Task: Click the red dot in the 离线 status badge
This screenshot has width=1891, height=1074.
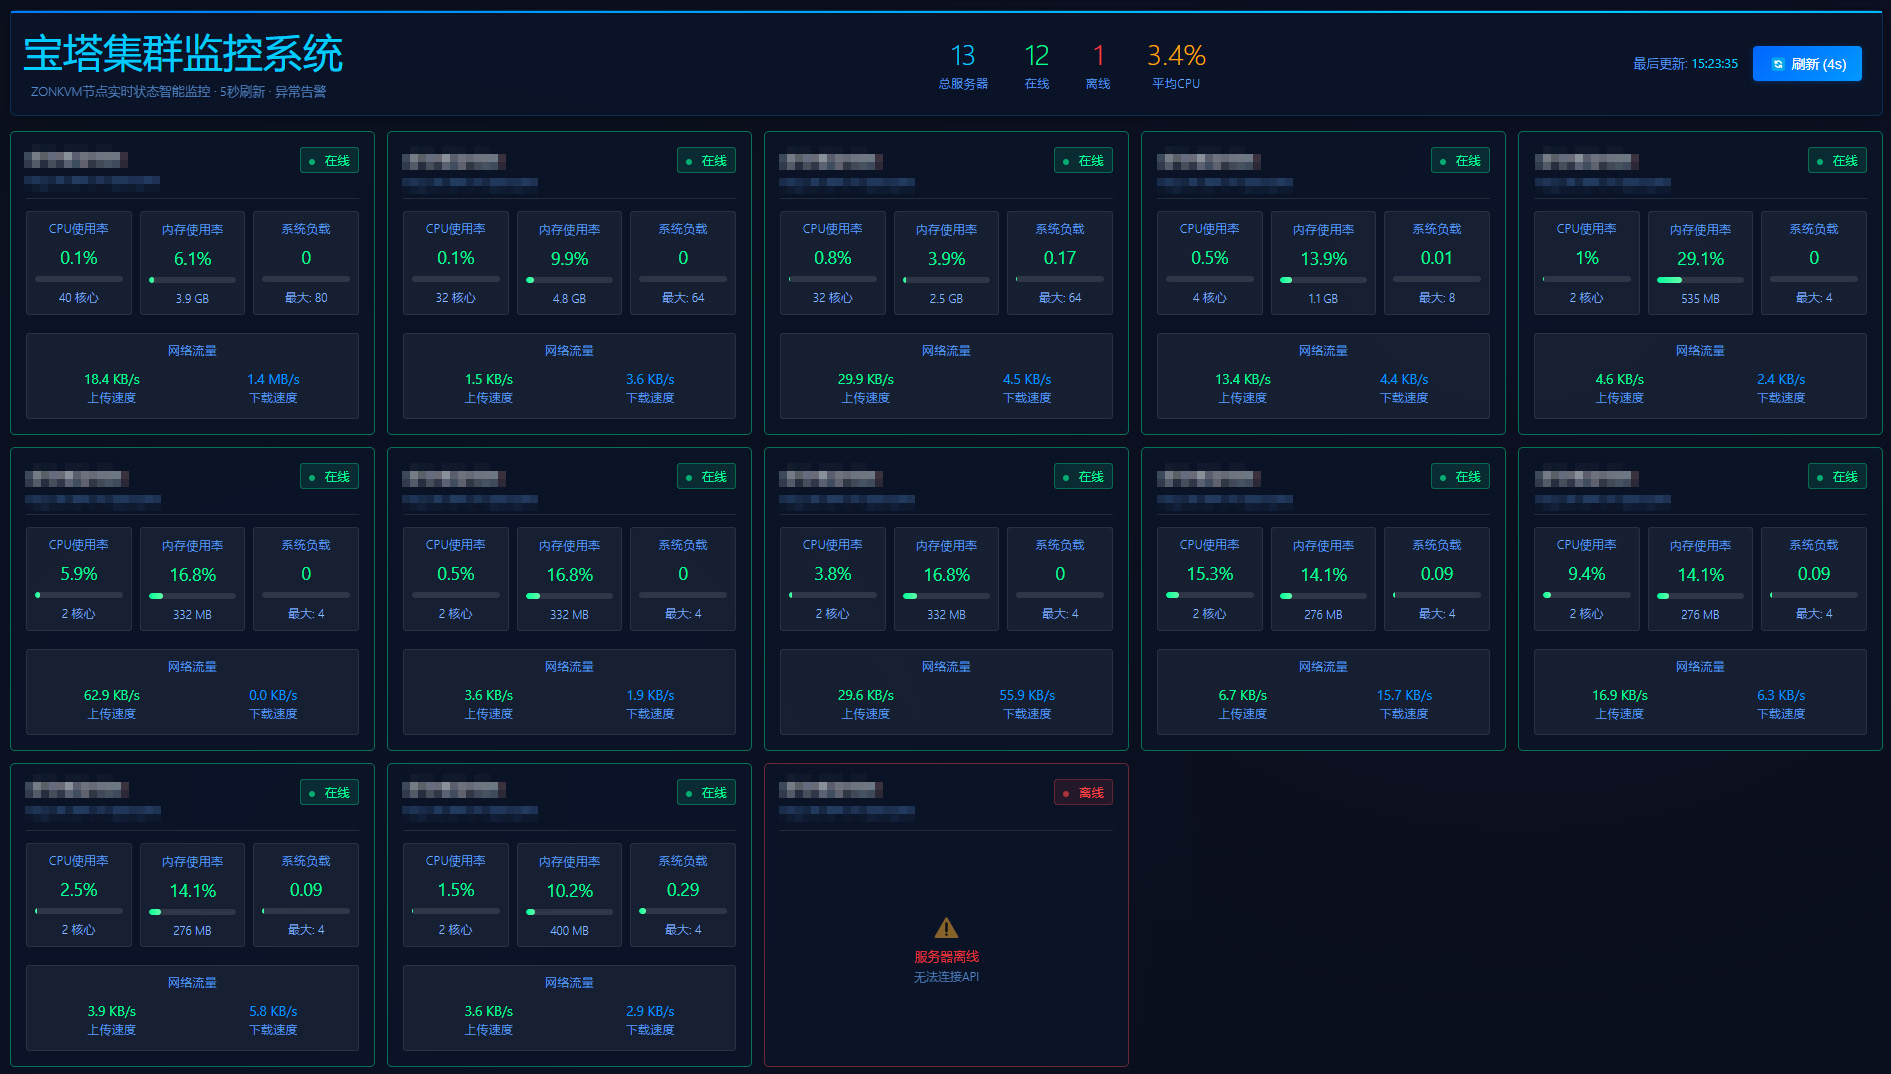Action: [x=1066, y=794]
